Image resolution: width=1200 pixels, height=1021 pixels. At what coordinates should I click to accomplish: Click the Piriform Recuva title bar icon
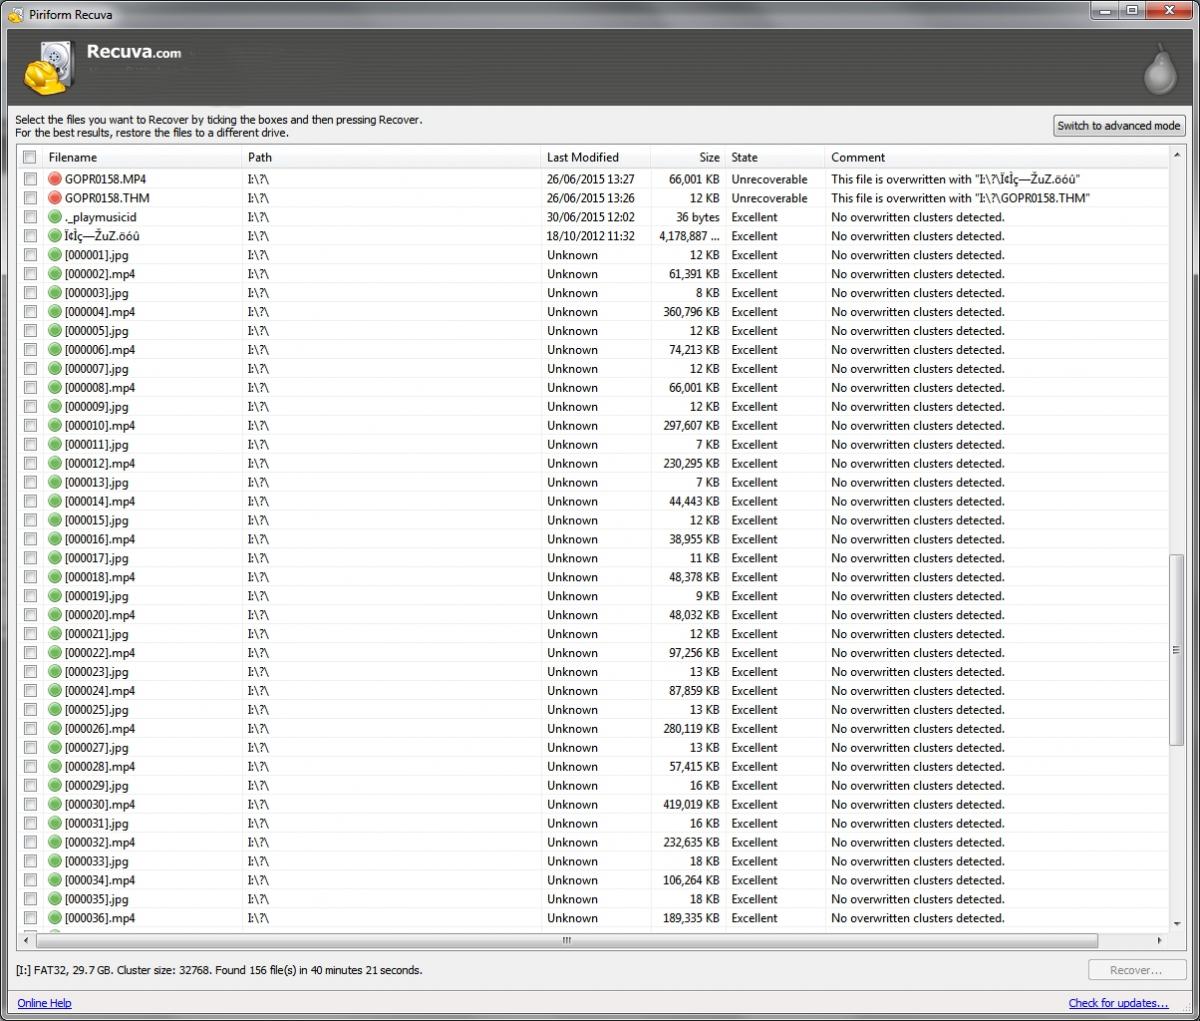click(15, 14)
